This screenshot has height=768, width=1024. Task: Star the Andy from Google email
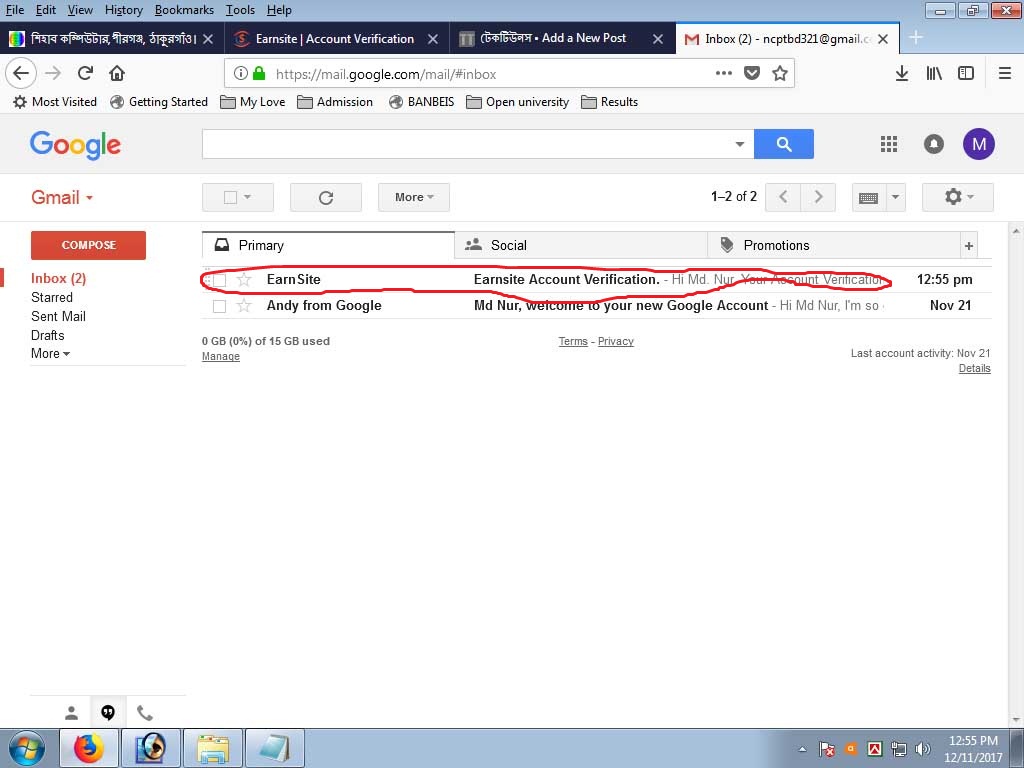[x=244, y=305]
